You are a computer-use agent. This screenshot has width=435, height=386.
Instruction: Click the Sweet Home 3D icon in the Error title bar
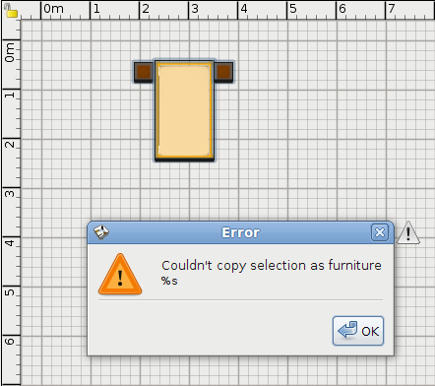[x=101, y=232]
